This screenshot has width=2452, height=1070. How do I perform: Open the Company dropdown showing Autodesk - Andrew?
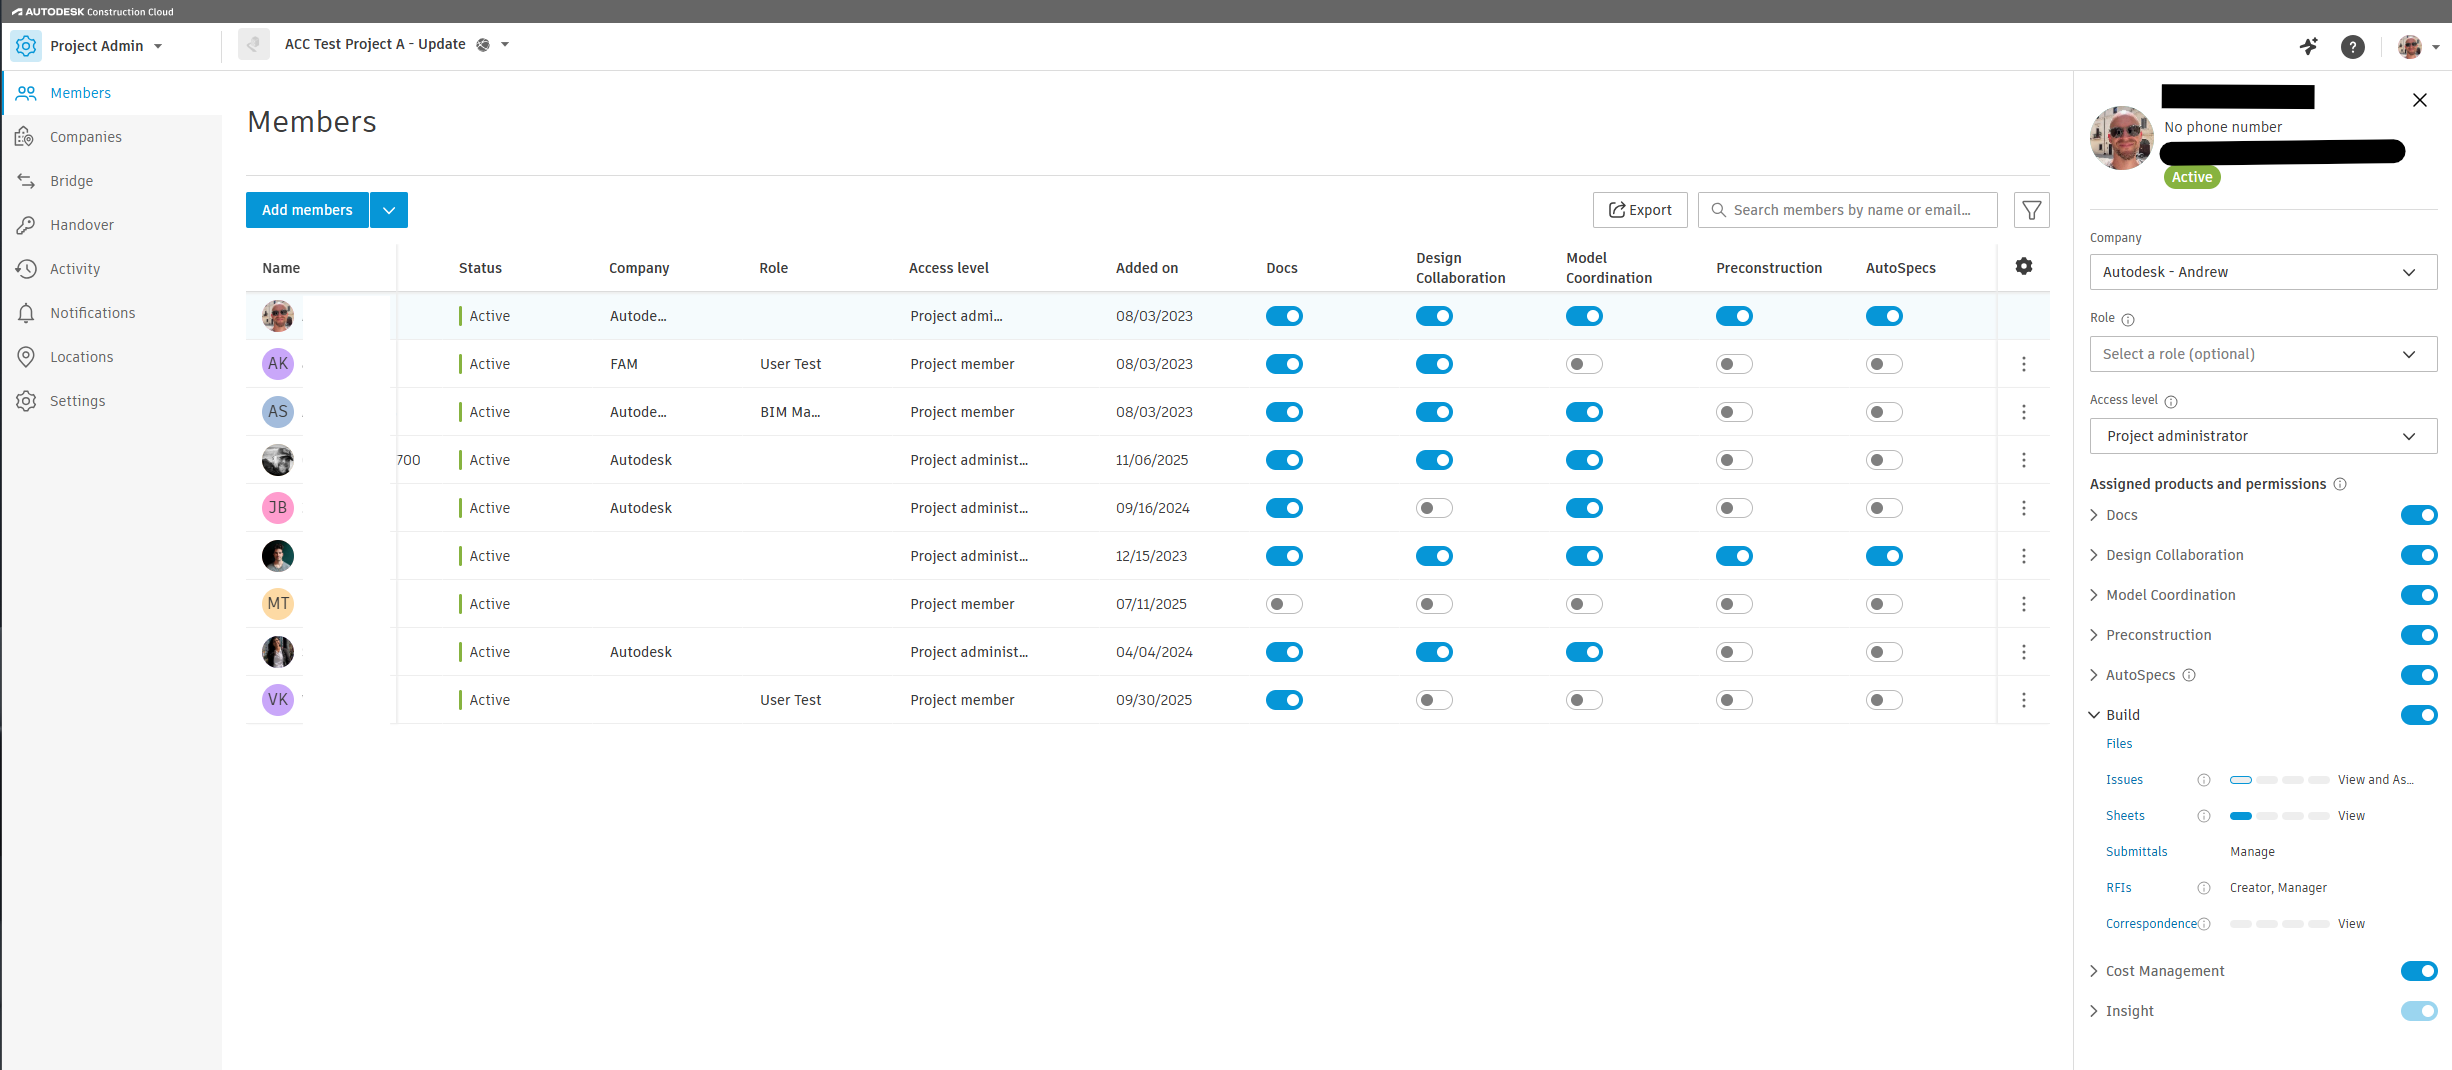coord(2263,272)
